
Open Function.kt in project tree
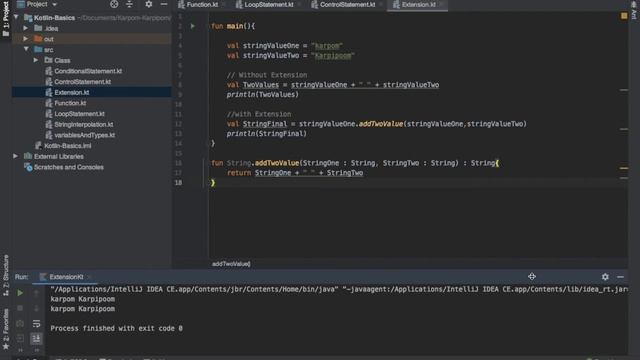(x=70, y=103)
